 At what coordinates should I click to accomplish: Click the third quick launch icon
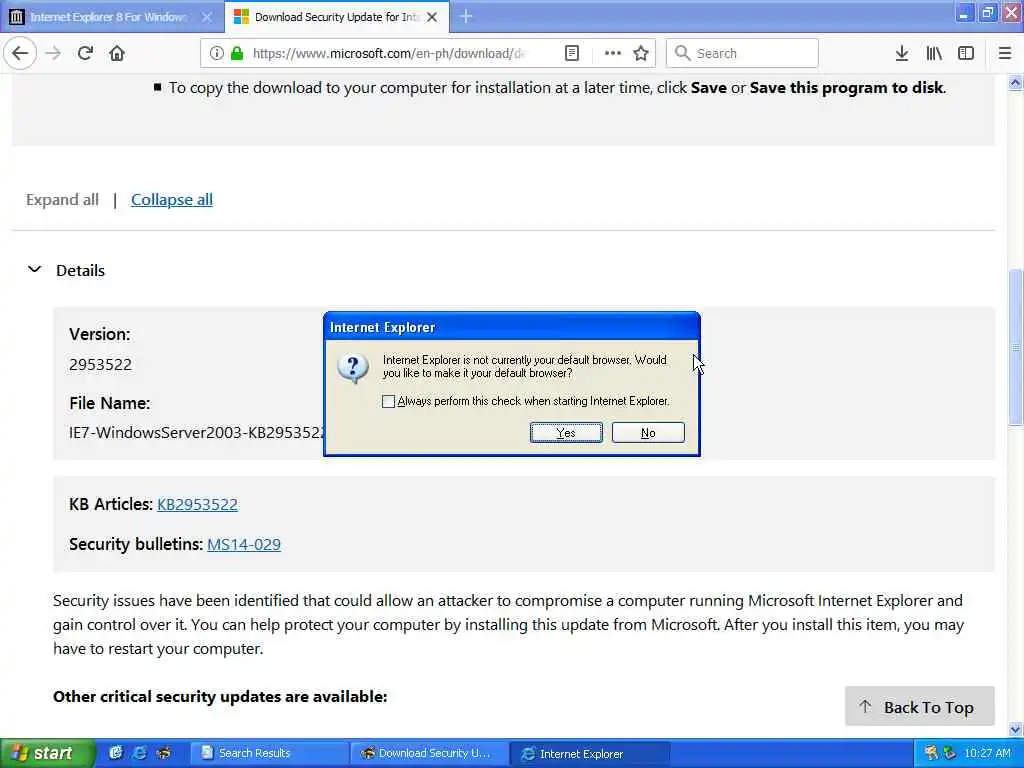coord(163,753)
